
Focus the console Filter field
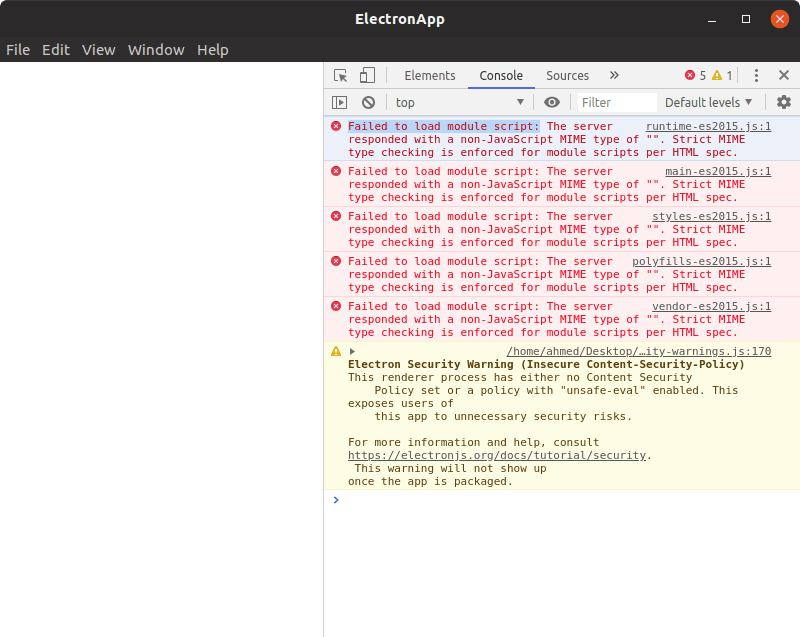[x=617, y=103]
